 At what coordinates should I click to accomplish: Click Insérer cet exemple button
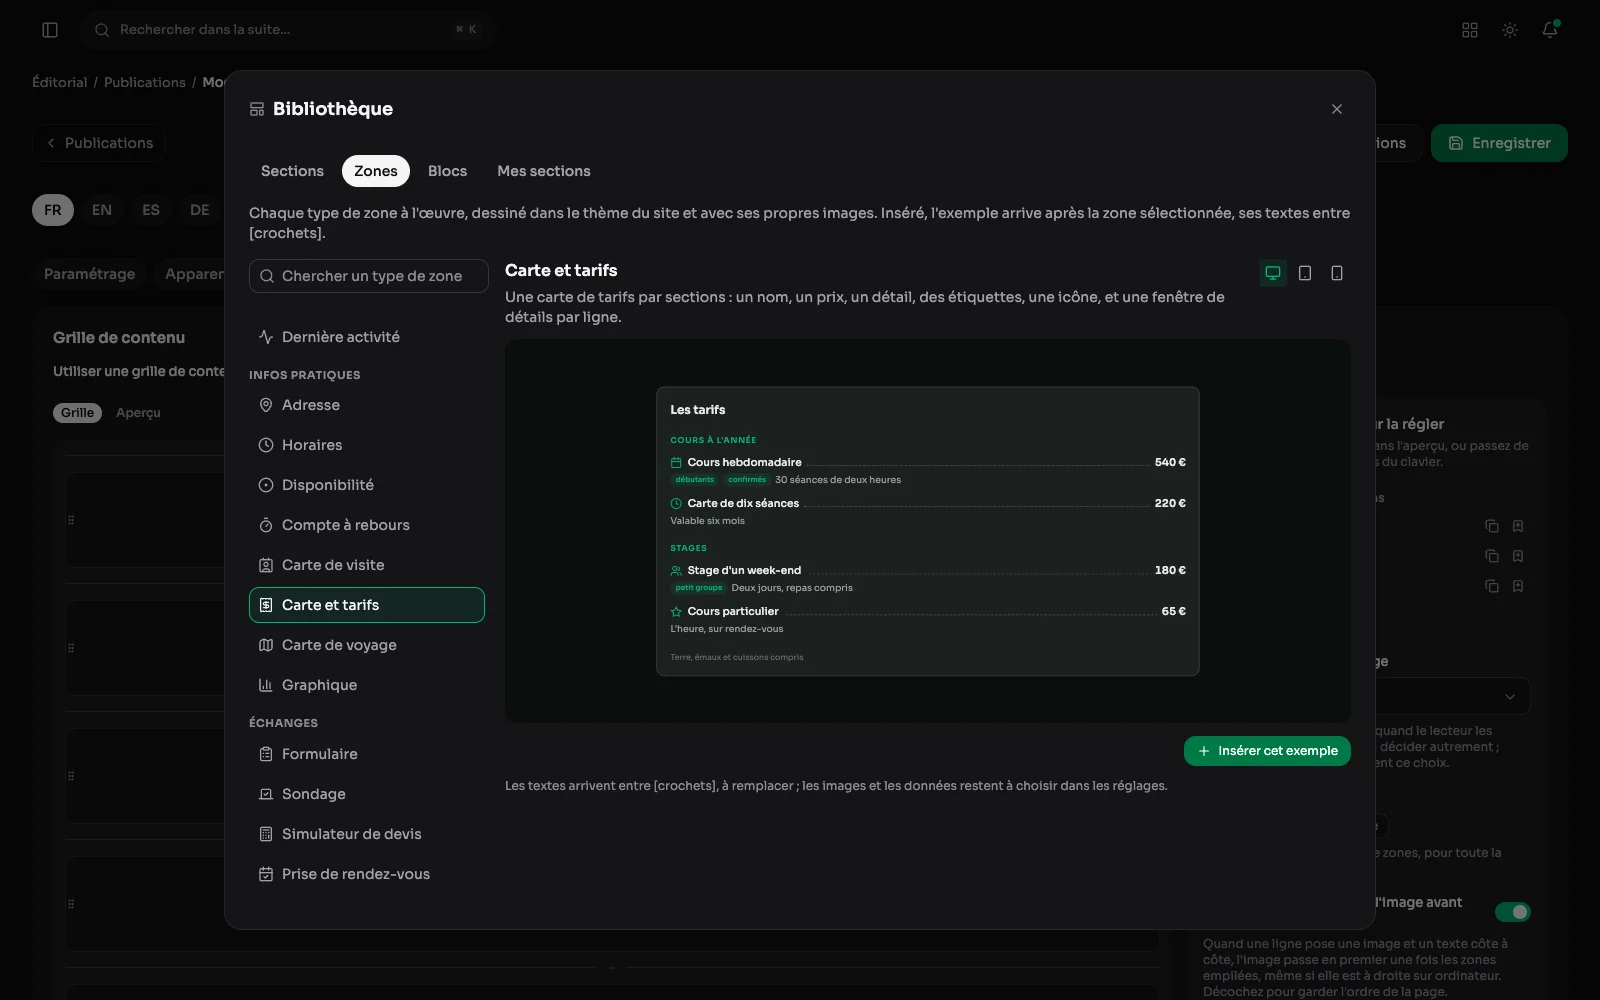point(1267,751)
